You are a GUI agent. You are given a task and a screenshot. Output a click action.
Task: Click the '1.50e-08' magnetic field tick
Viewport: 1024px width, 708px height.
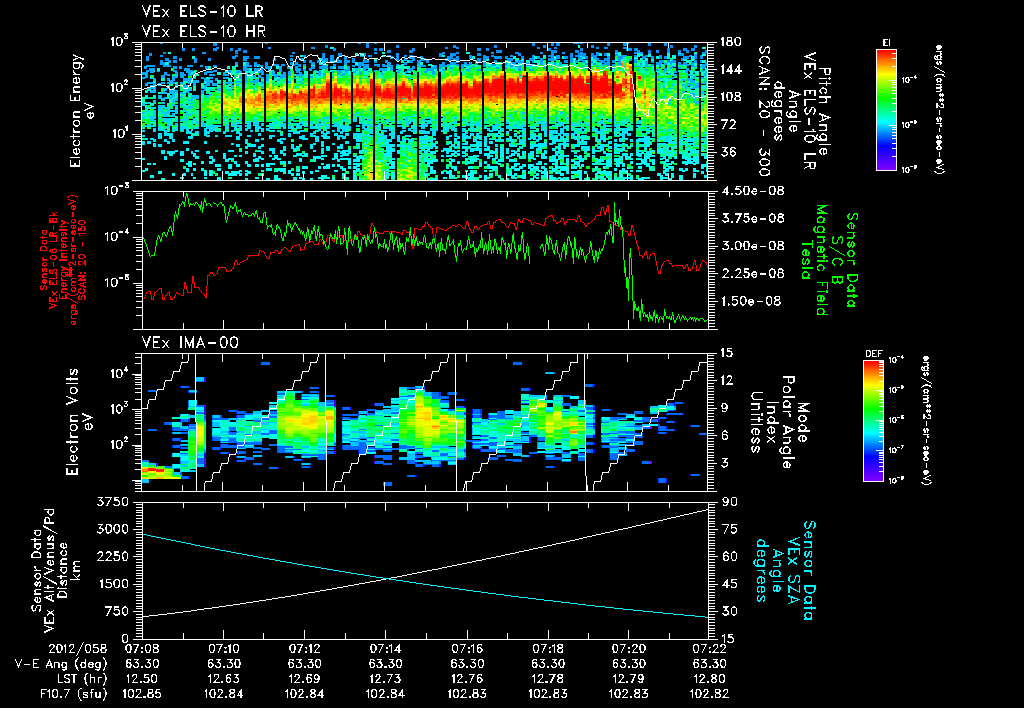click(752, 301)
